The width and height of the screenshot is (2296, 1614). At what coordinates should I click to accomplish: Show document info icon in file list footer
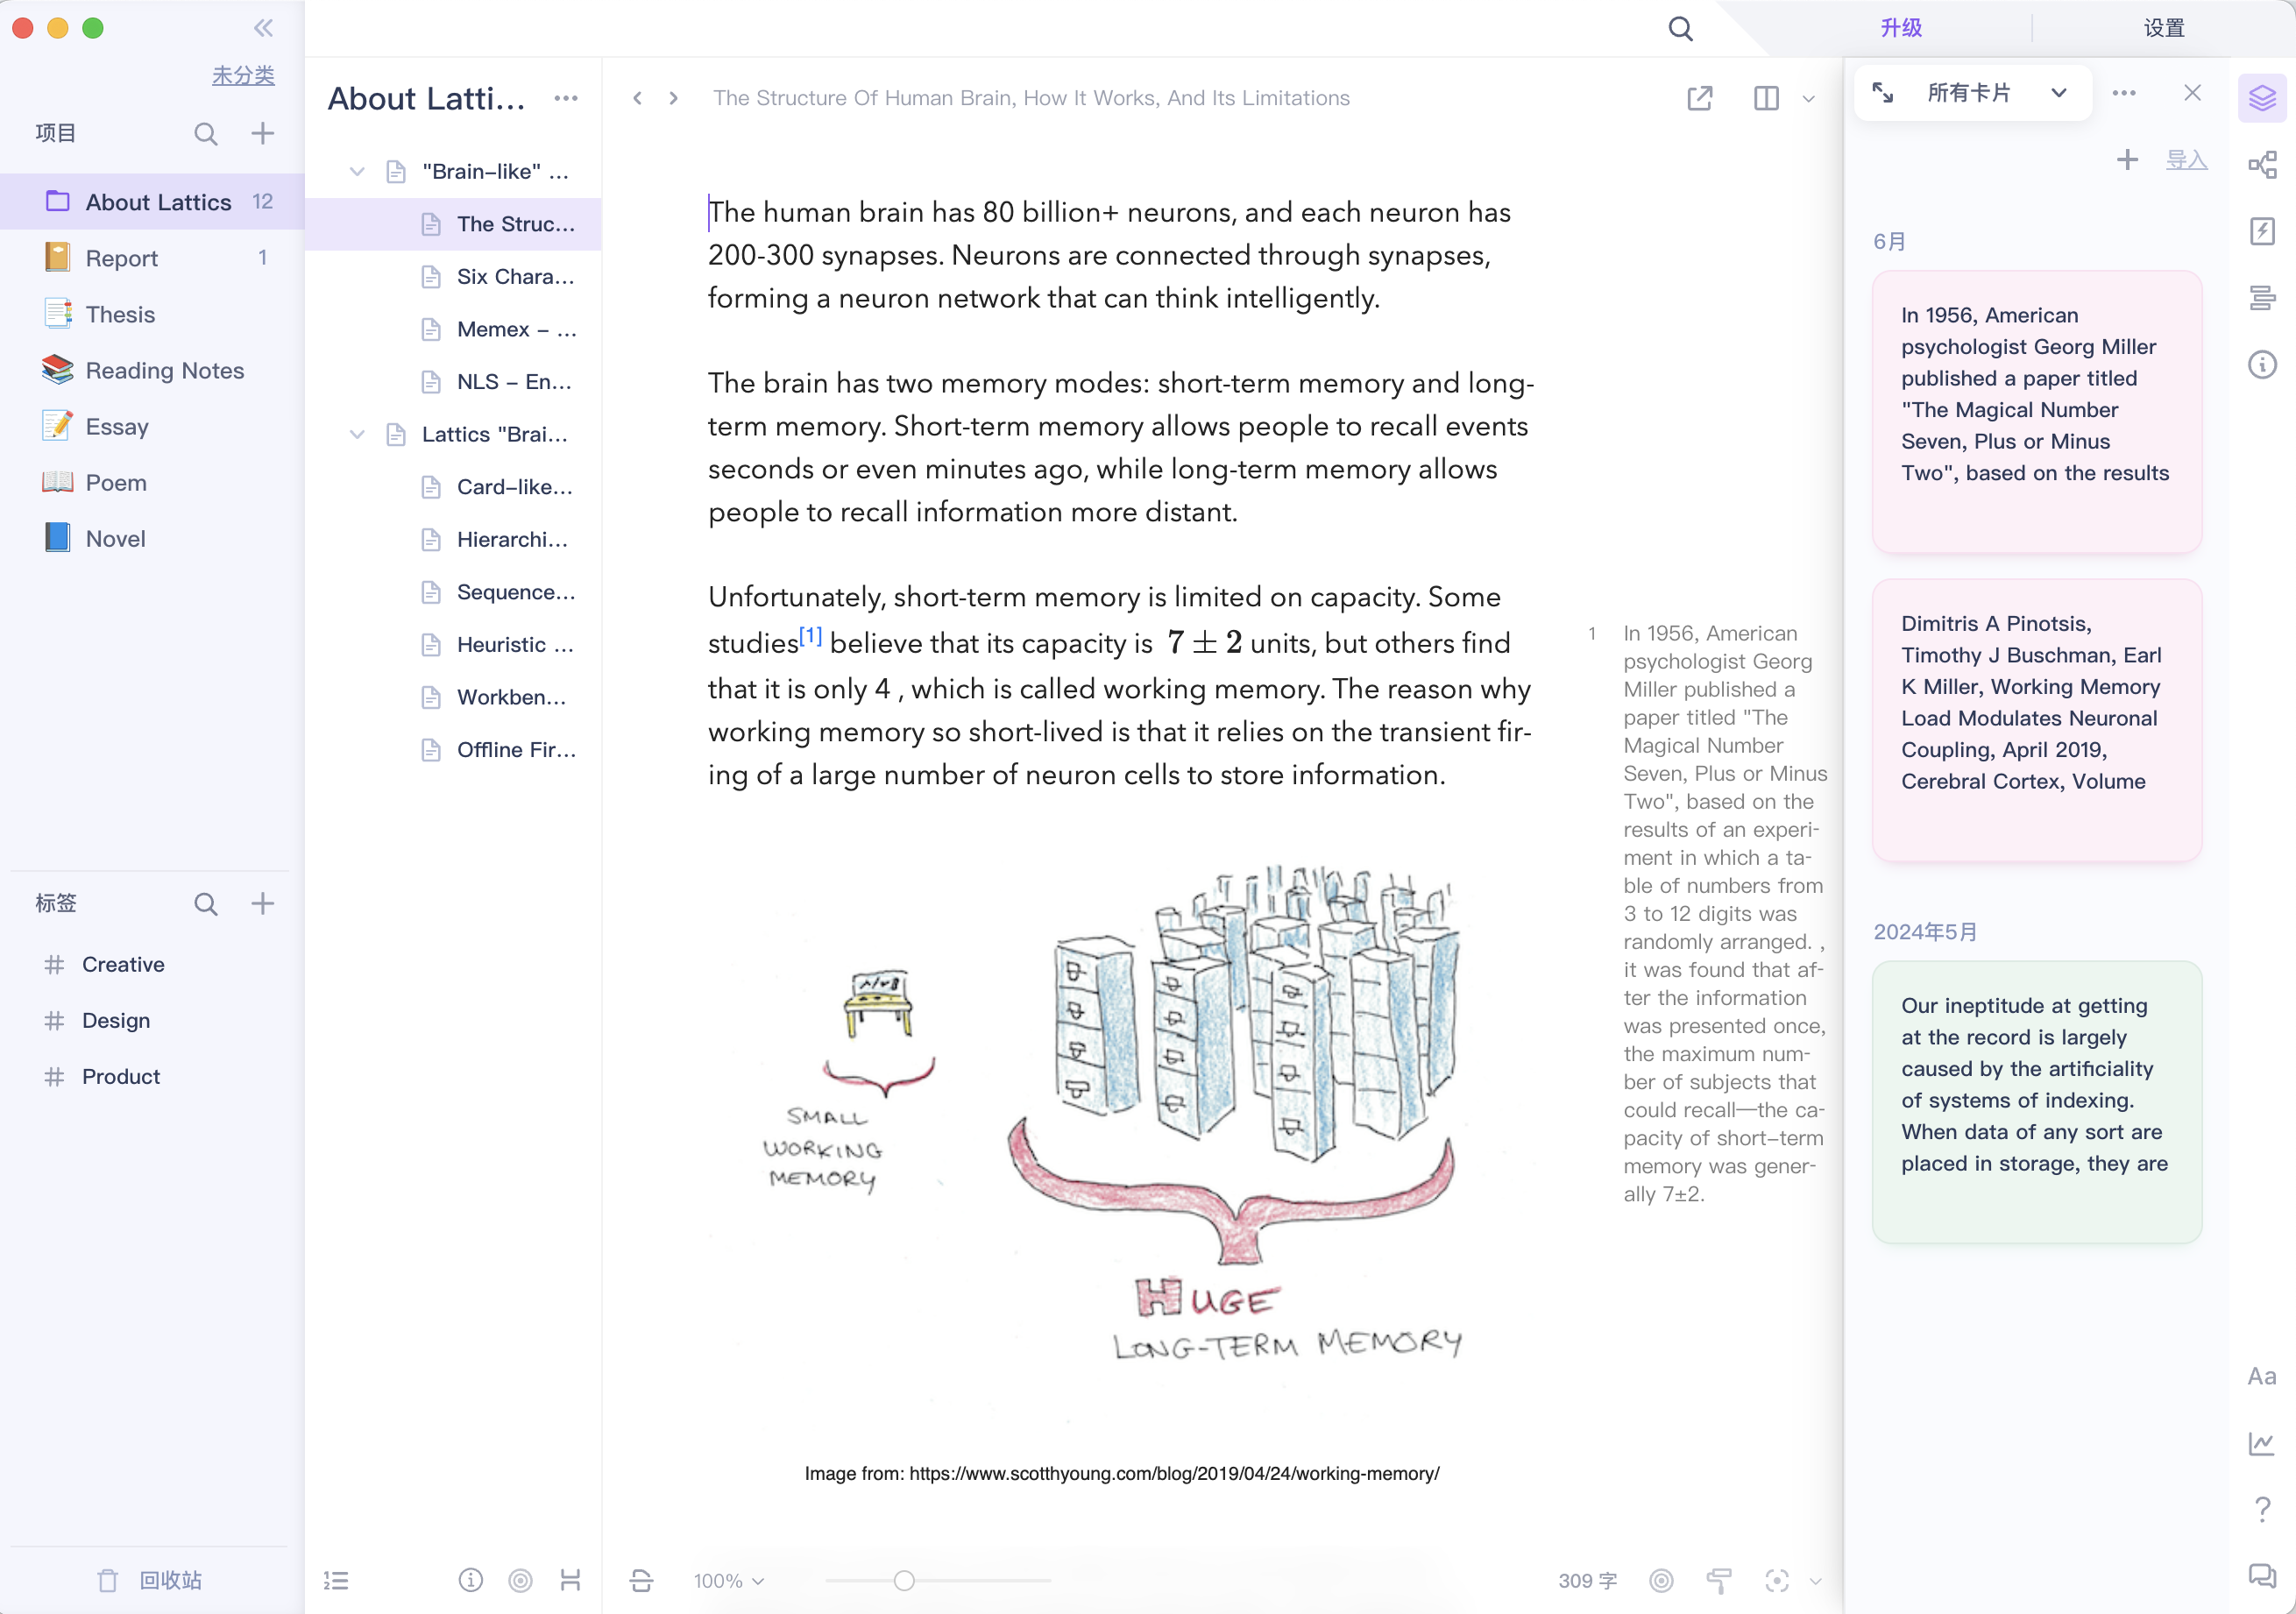pos(470,1580)
